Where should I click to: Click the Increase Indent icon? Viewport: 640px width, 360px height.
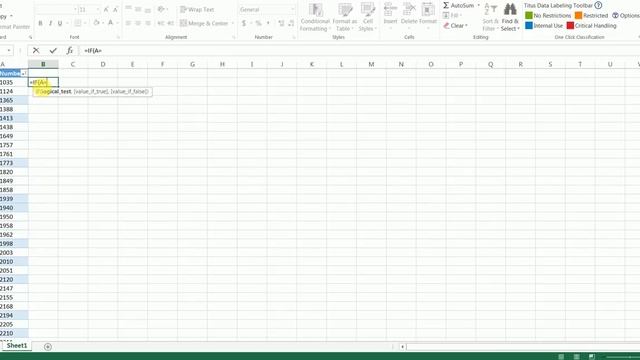point(171,23)
